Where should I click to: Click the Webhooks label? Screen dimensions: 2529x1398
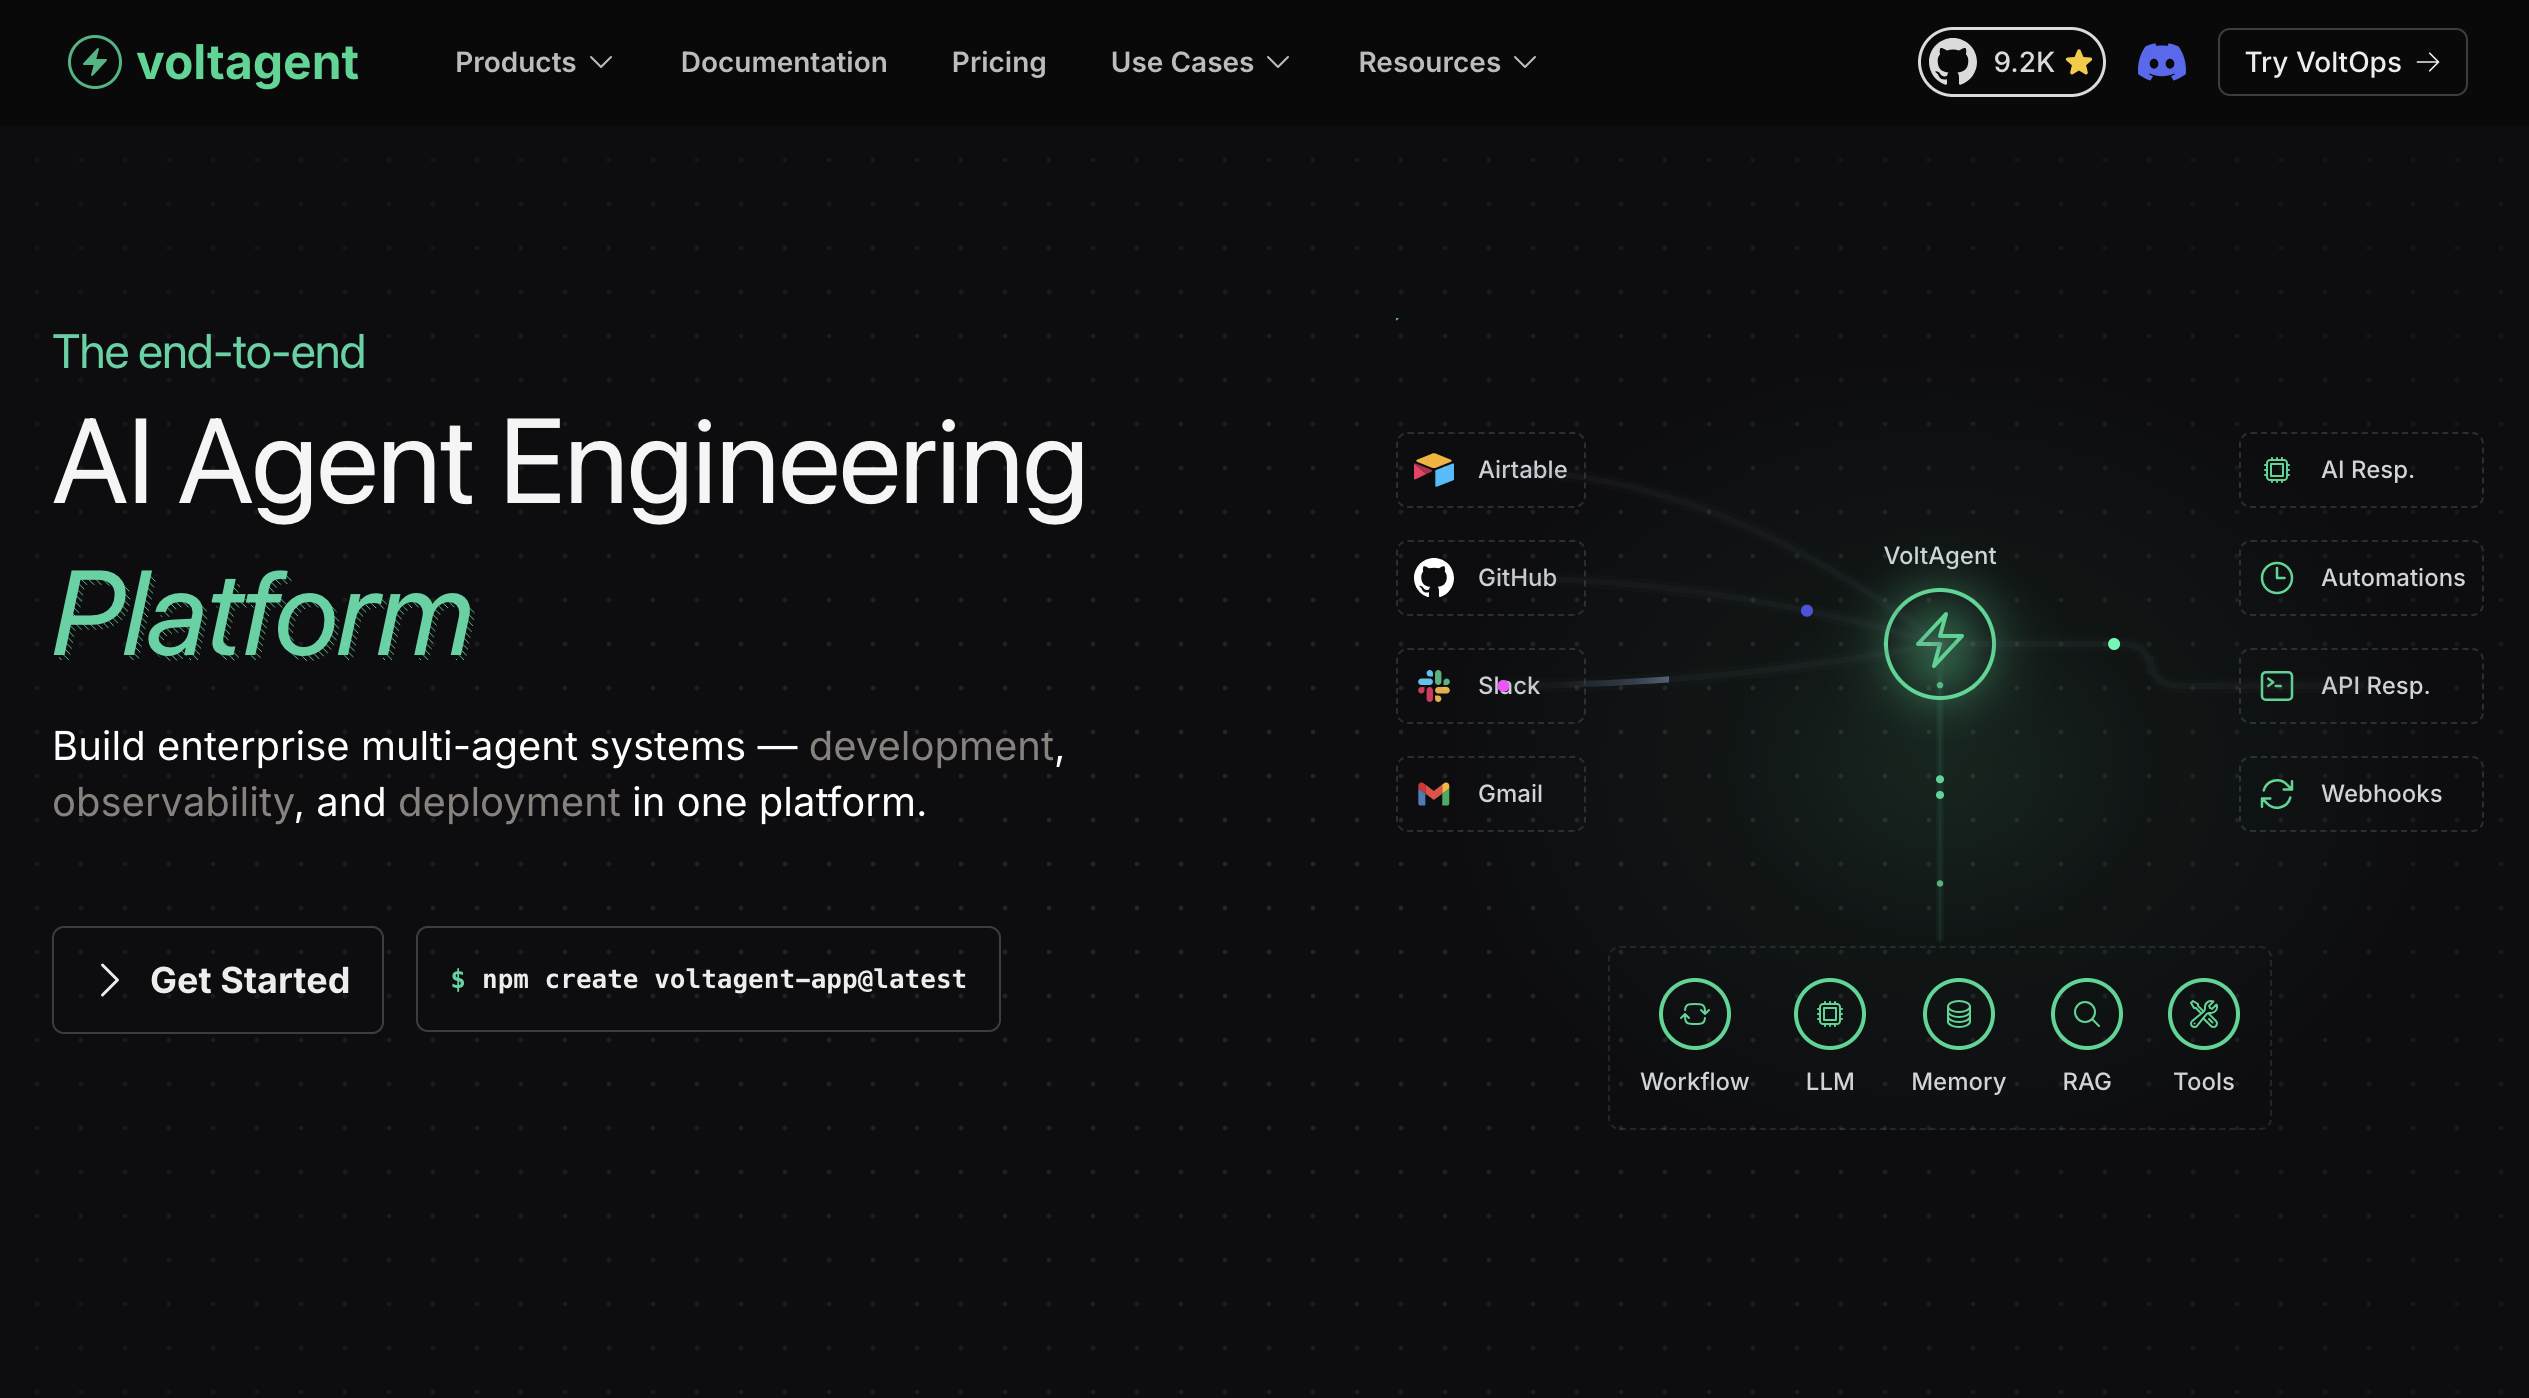pyautogui.click(x=2381, y=793)
